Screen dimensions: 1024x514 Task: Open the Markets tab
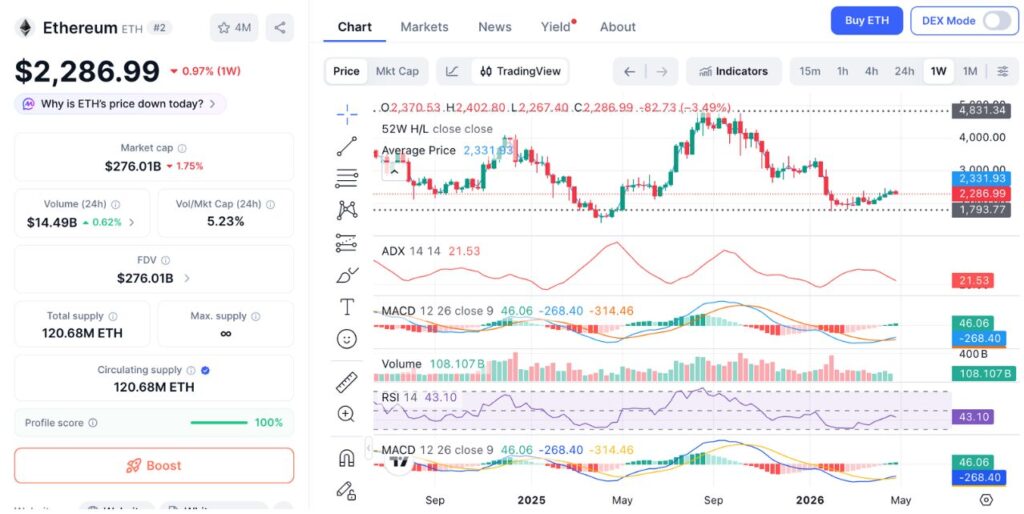(x=424, y=27)
